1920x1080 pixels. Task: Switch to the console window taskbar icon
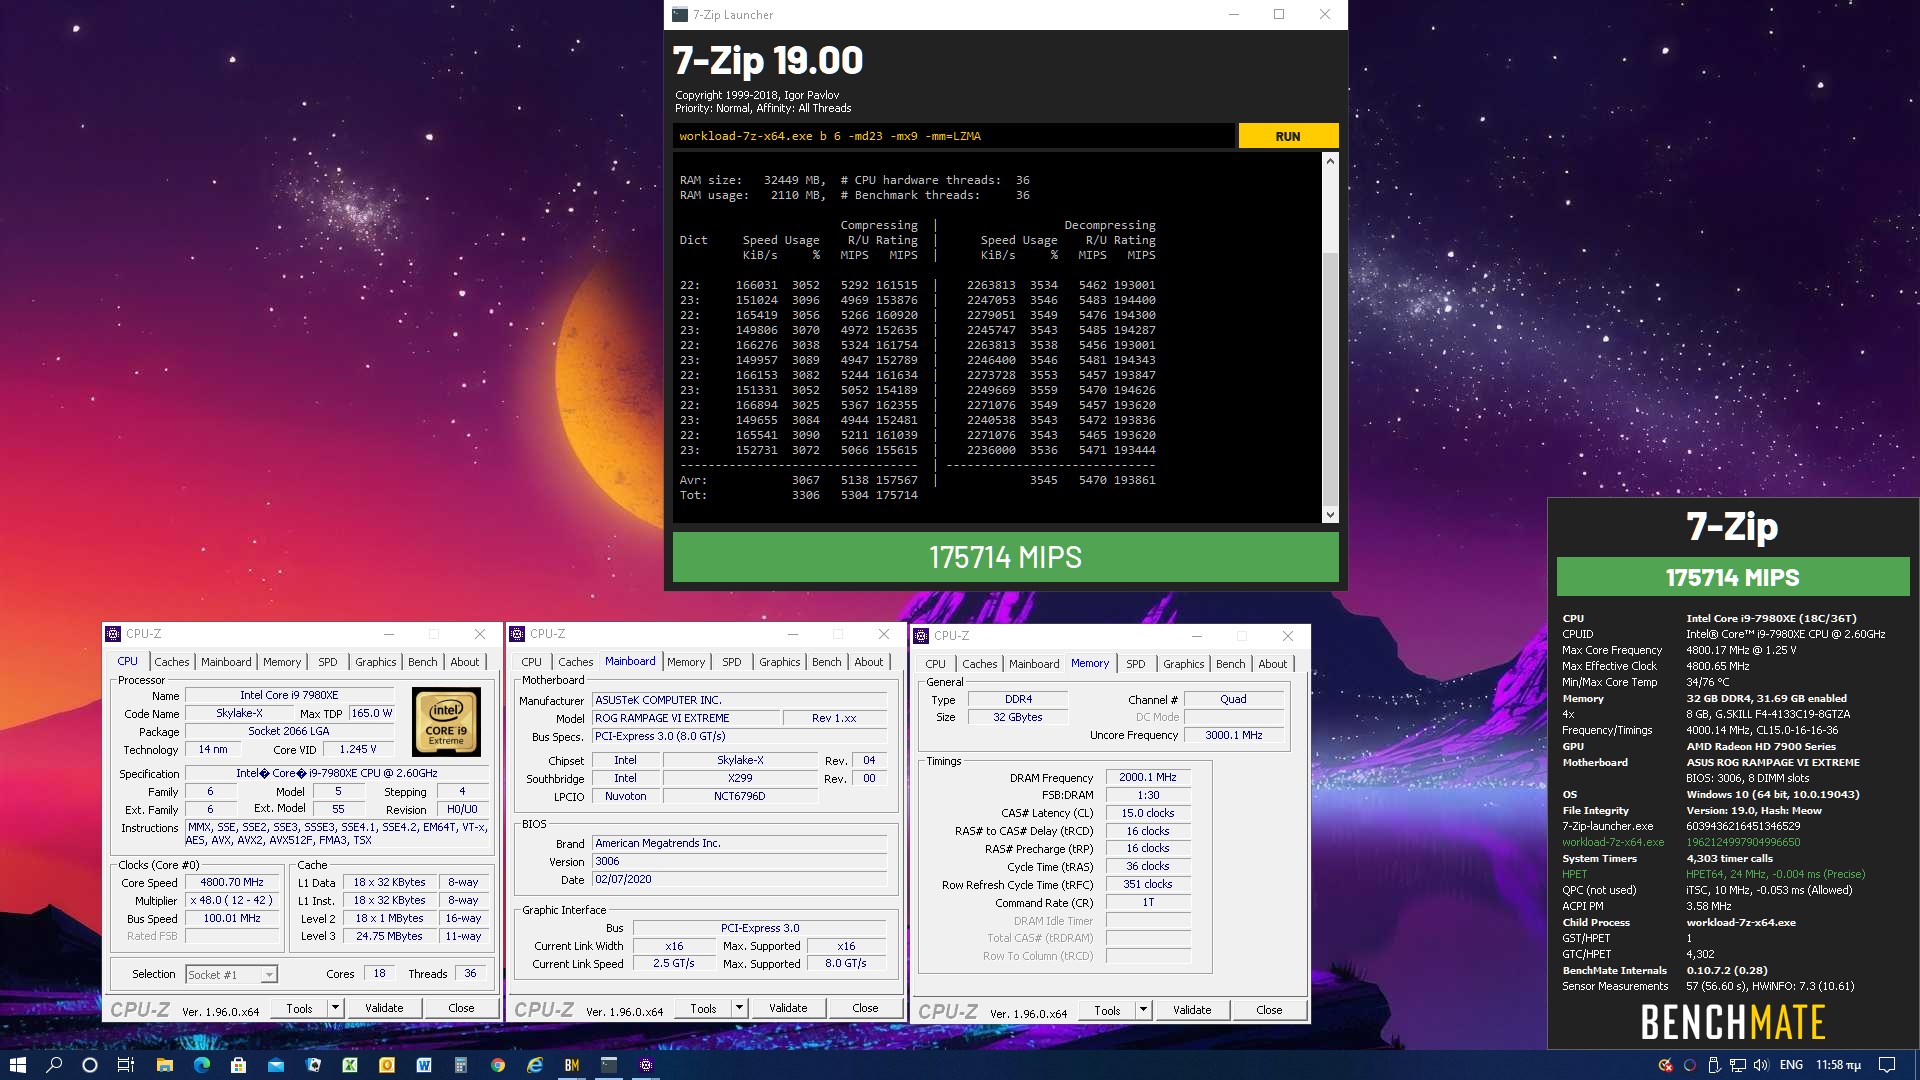(x=609, y=1065)
